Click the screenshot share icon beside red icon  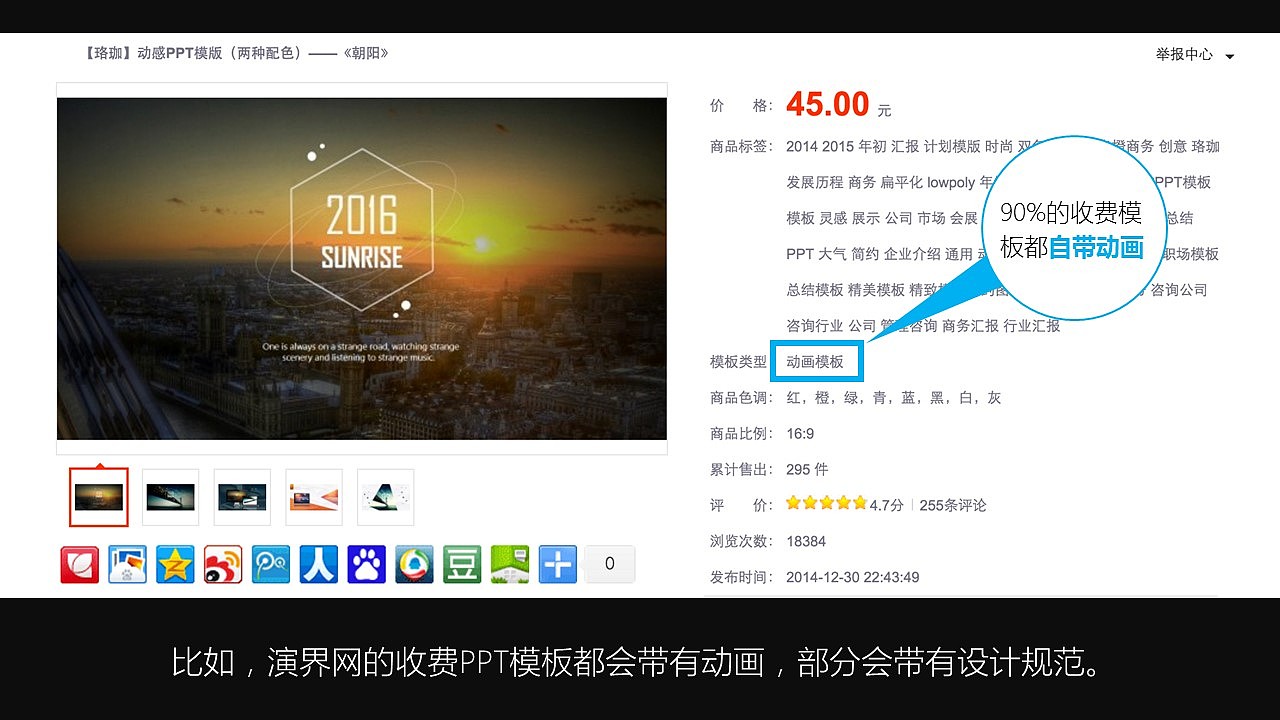[x=127, y=563]
